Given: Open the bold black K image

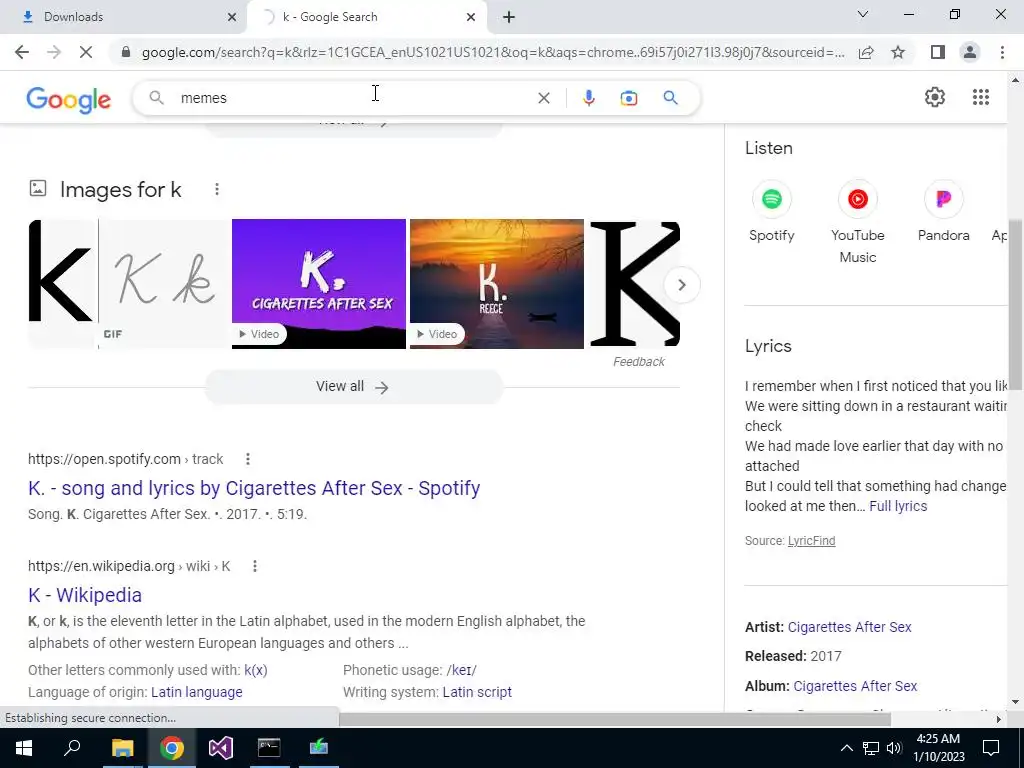Looking at the screenshot, I should pos(62,284).
